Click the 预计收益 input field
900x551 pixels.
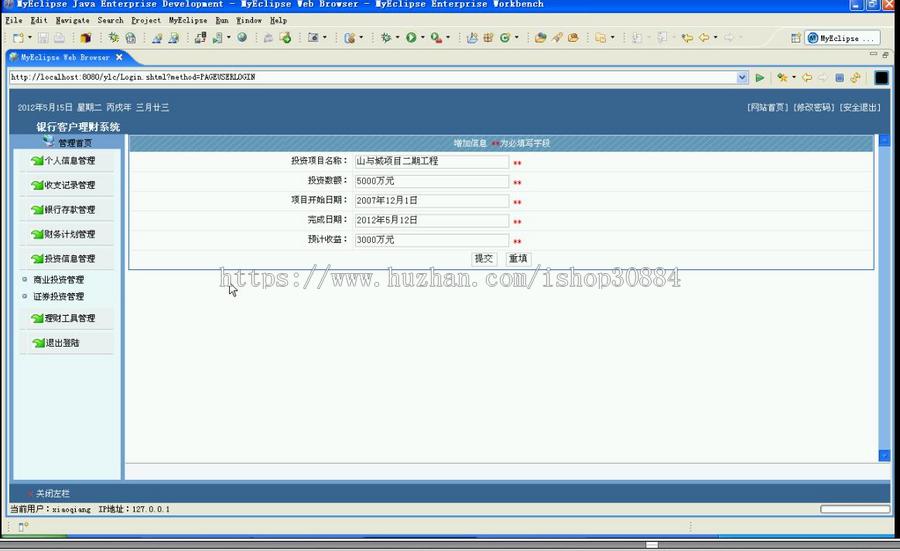[432, 240]
